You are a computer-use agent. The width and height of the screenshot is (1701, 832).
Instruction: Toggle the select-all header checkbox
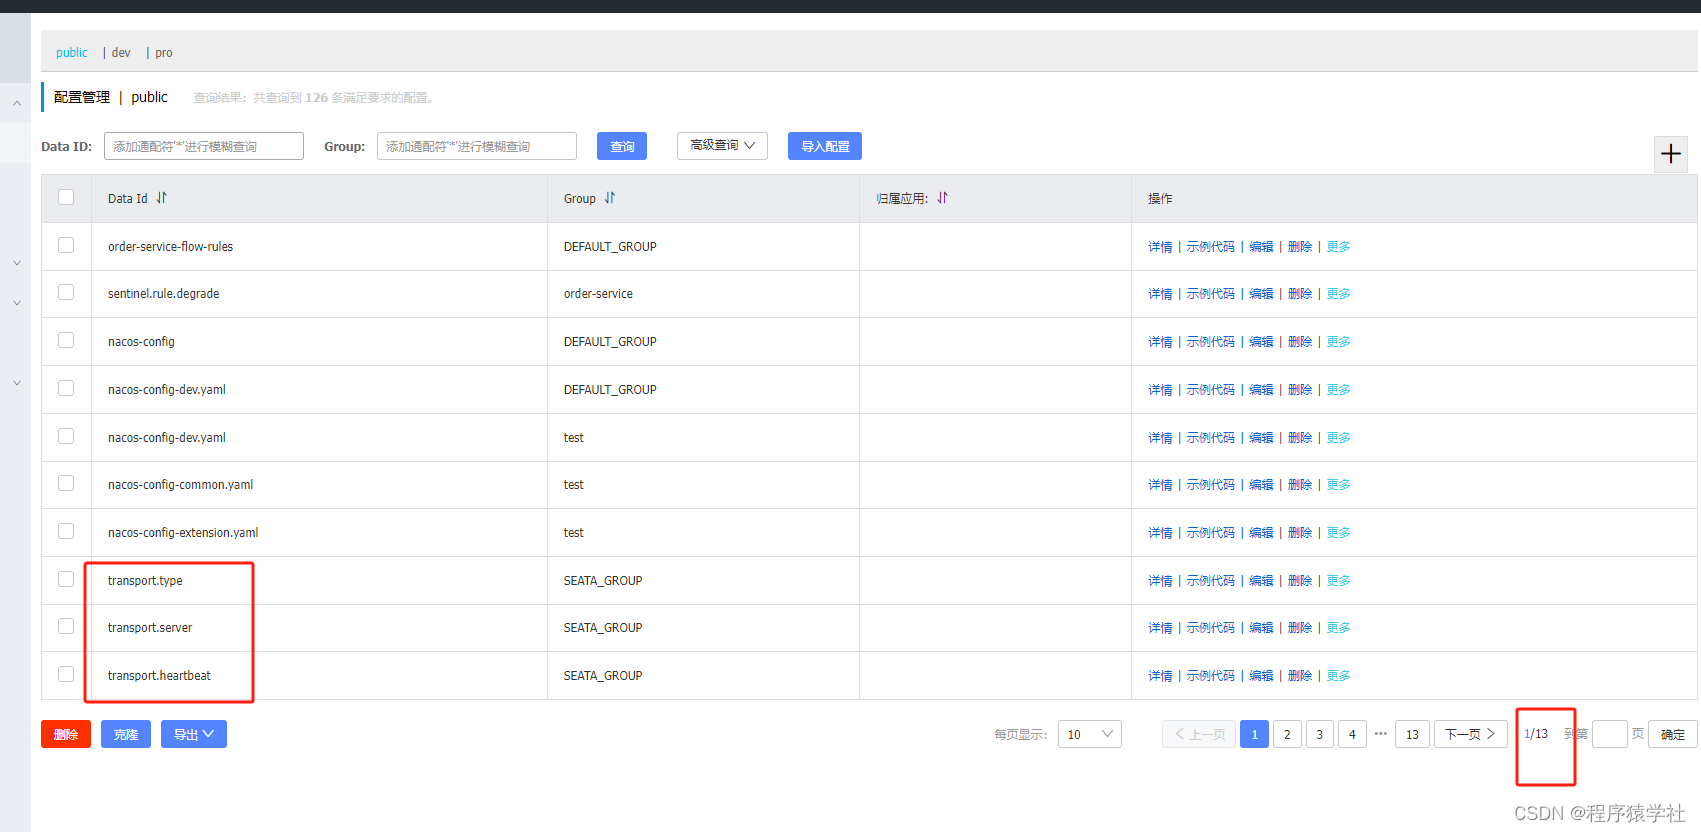pos(66,197)
